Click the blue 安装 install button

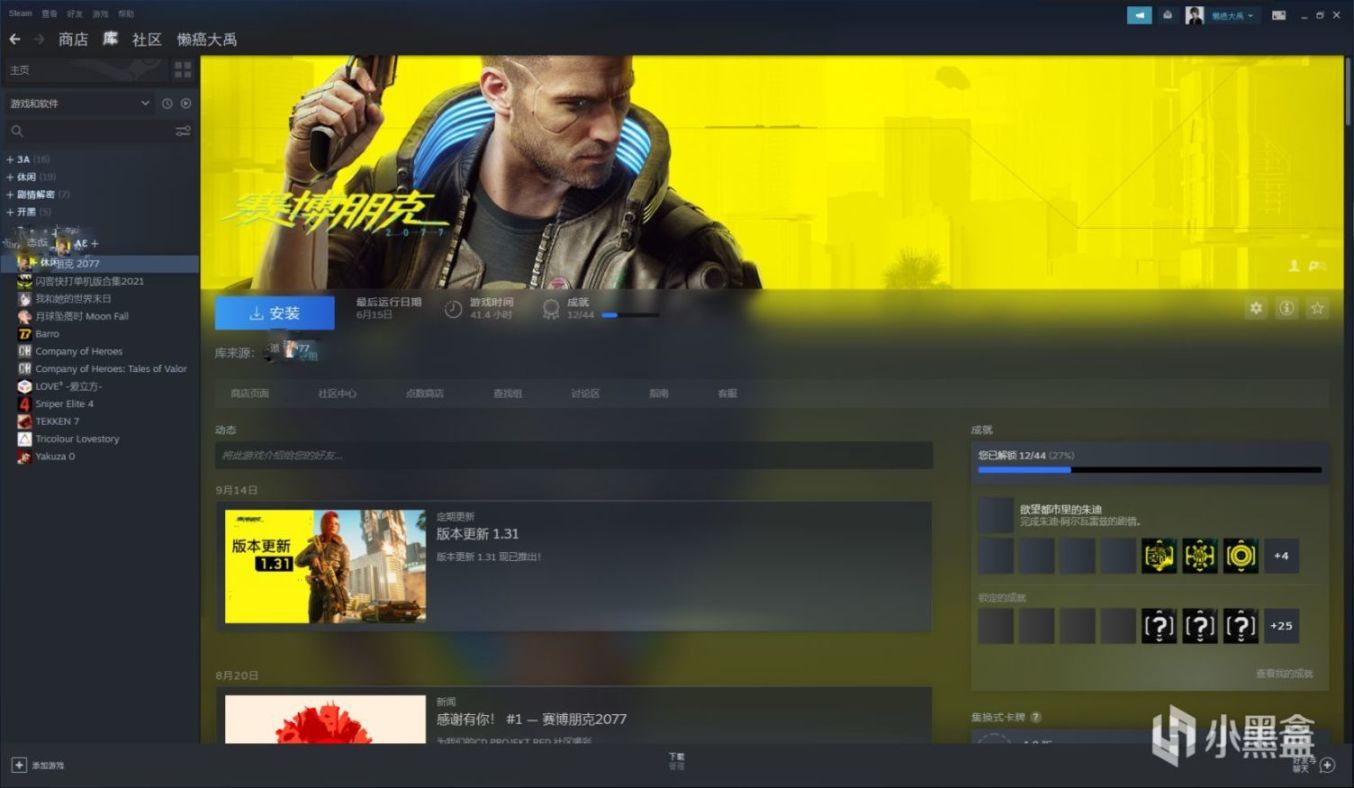pyautogui.click(x=275, y=313)
